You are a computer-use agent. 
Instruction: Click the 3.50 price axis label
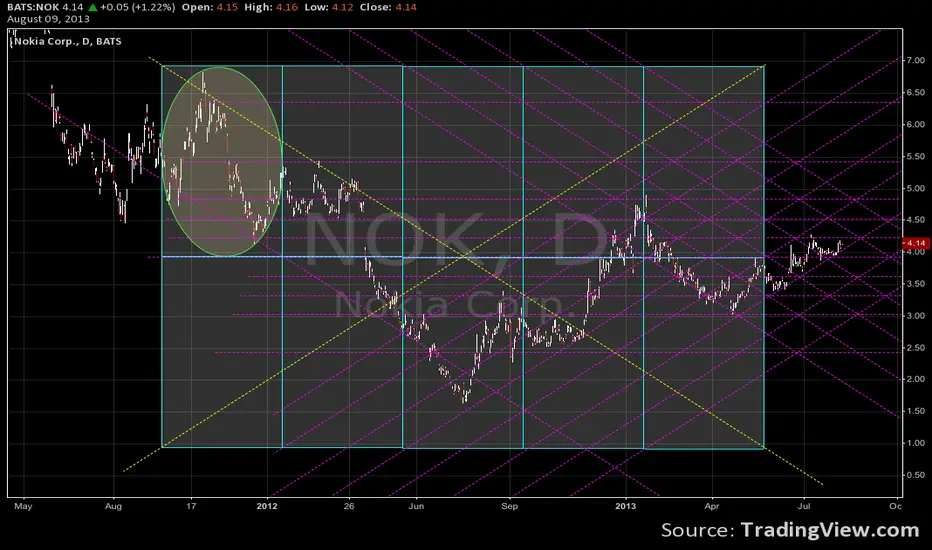[x=915, y=284]
